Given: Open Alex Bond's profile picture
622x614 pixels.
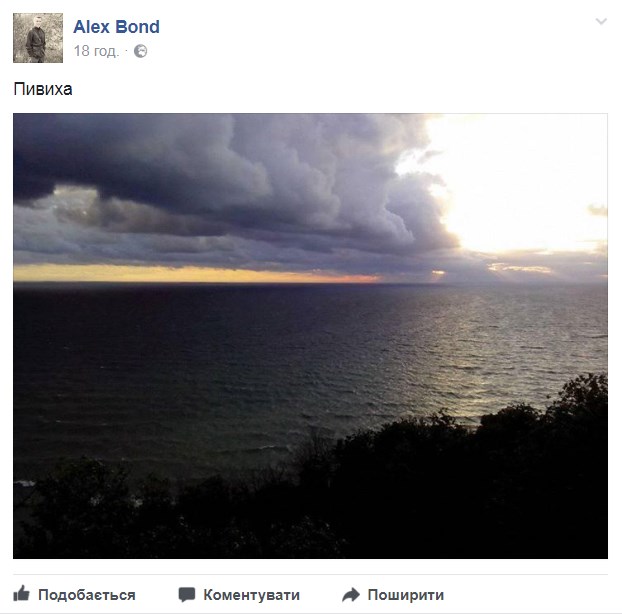Looking at the screenshot, I should (x=38, y=38).
